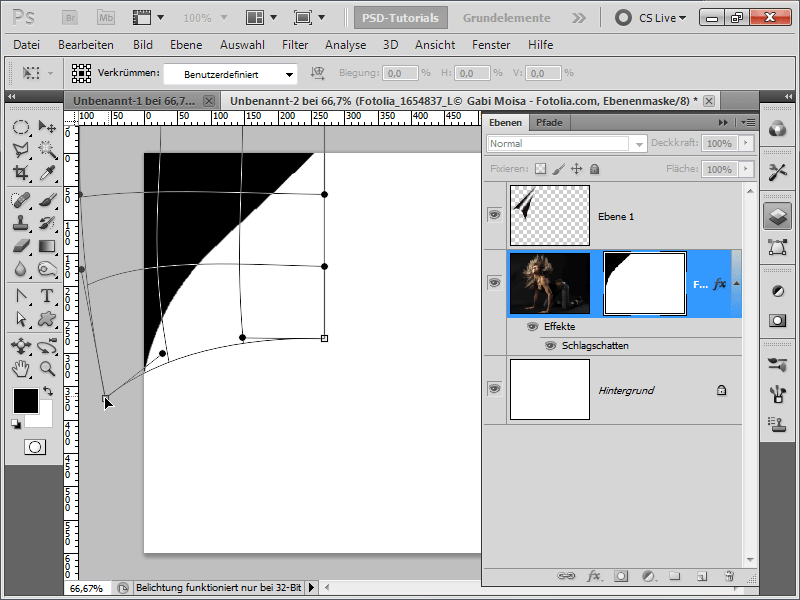
Task: Open the layers panel flyout menu
Action: coord(747,122)
